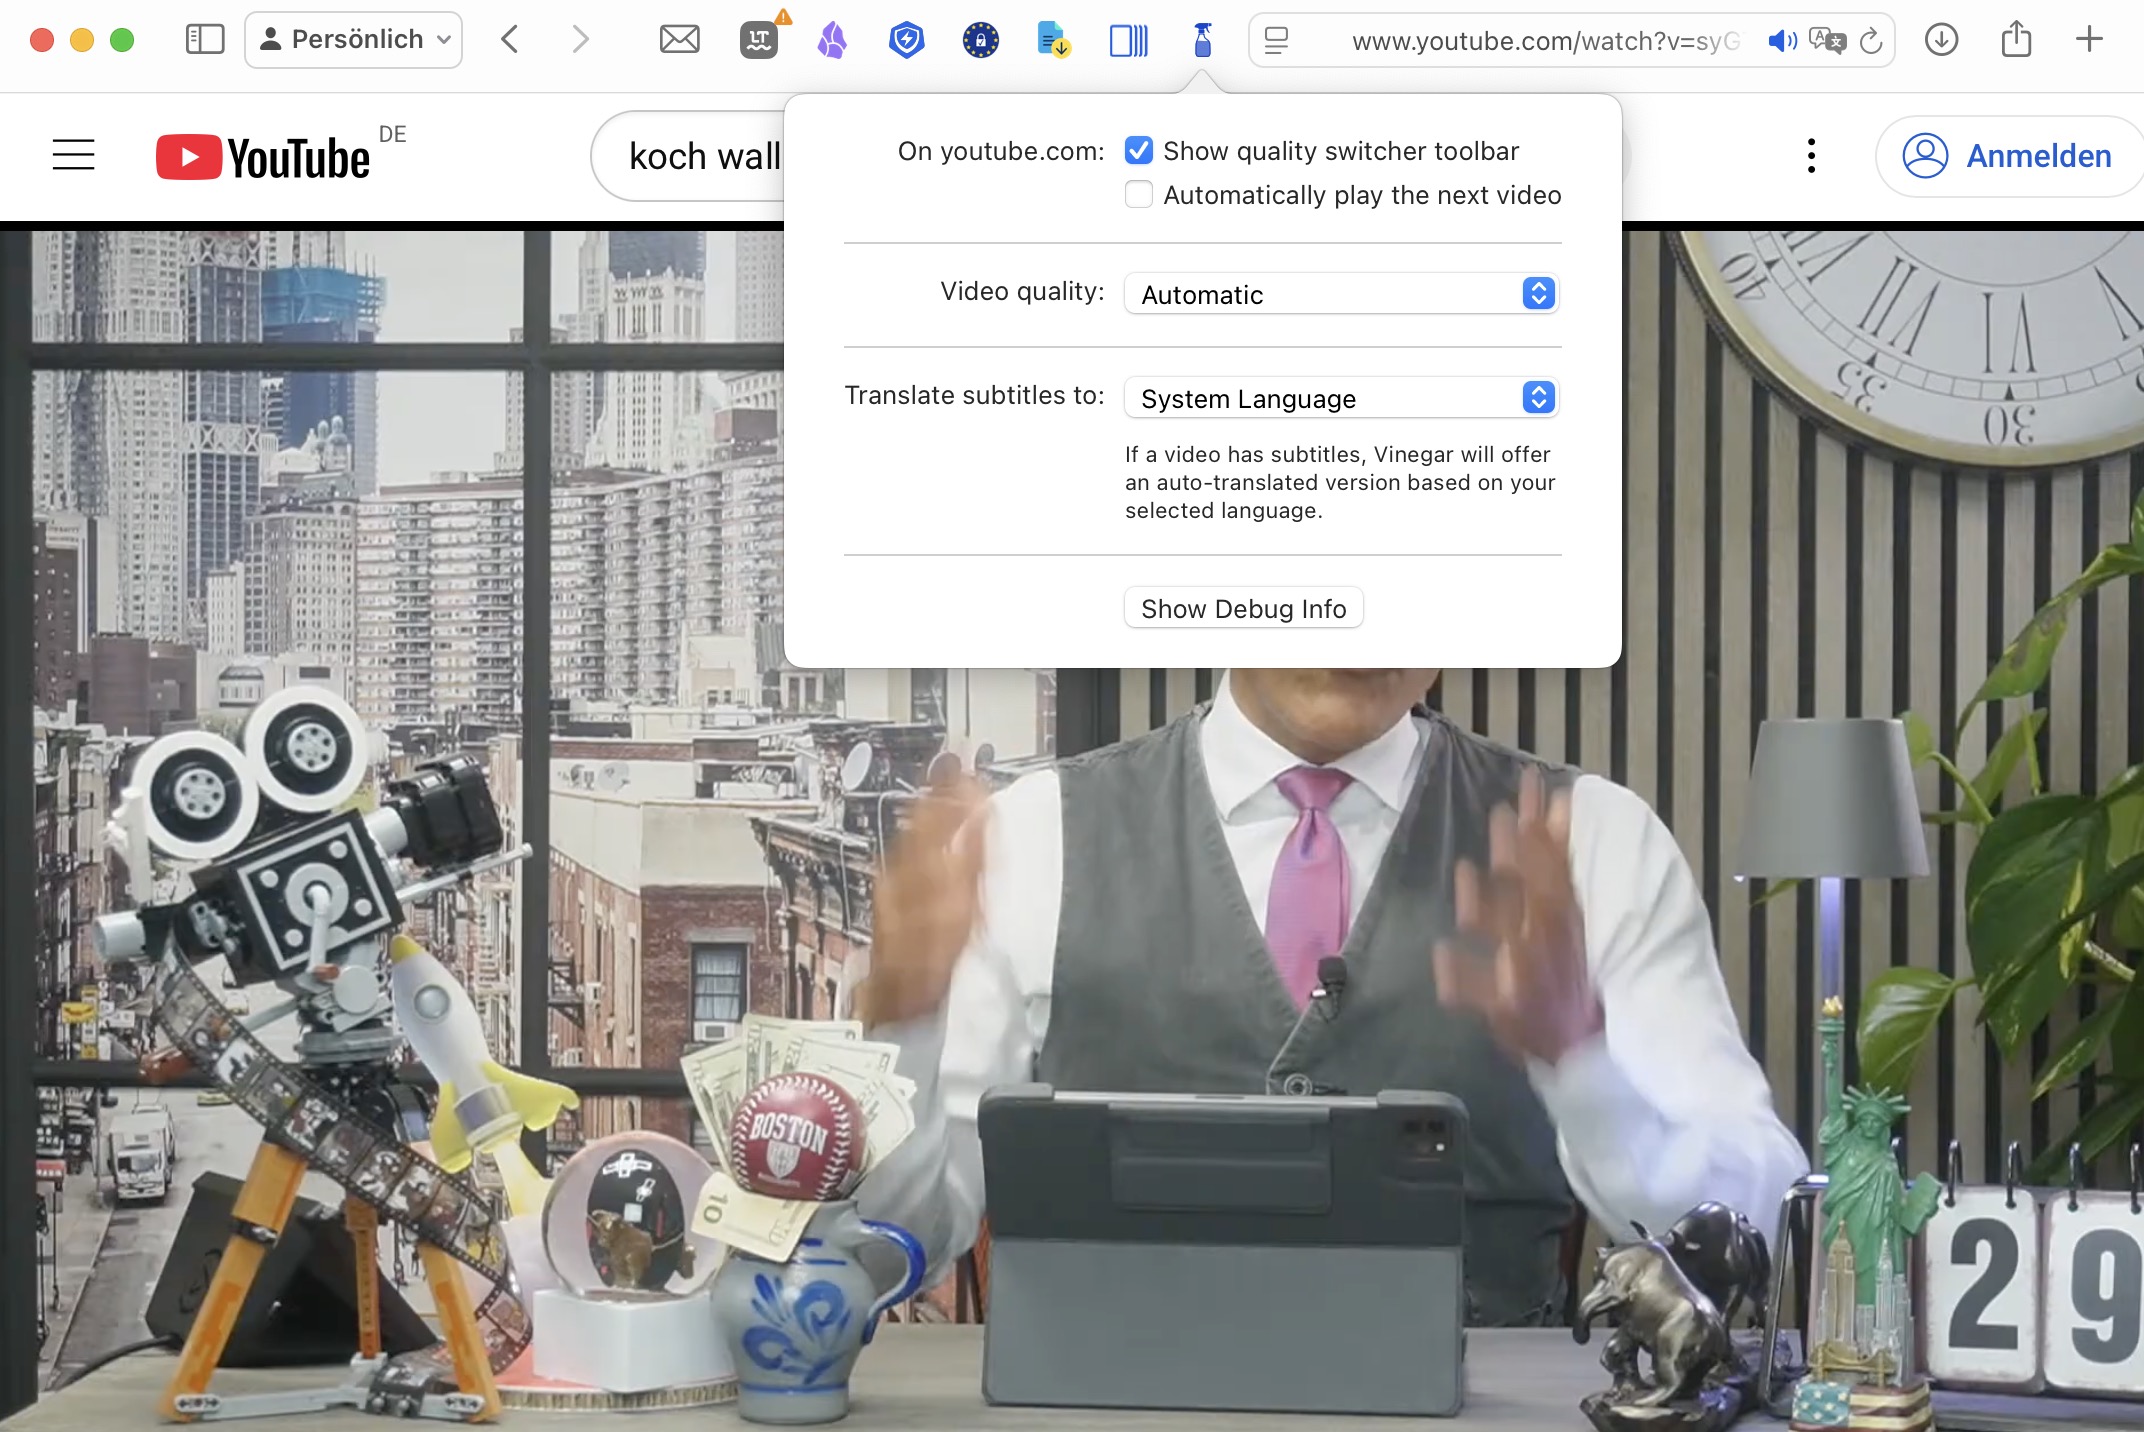Open YouTube three-dot settings menu
The height and width of the screenshot is (1432, 2144).
(x=1811, y=156)
